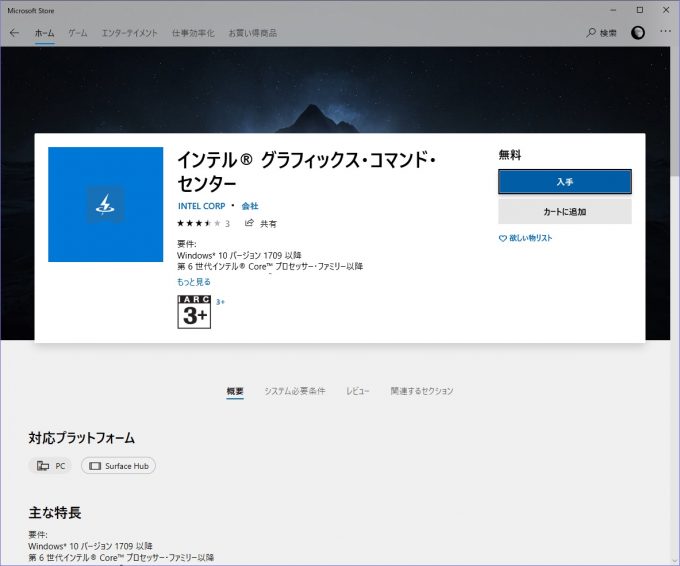Click the 共有 share label
The width and height of the screenshot is (680, 566).
pos(268,224)
